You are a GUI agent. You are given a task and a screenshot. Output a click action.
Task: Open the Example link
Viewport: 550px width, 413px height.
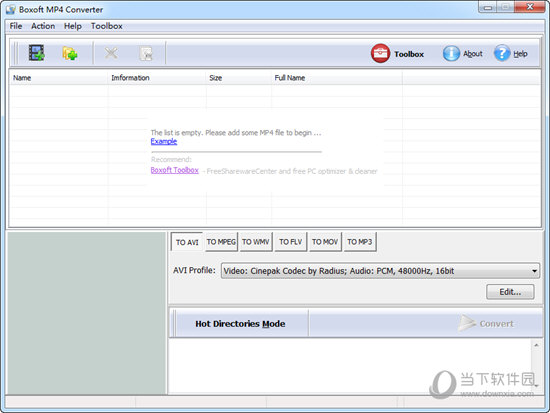[x=164, y=141]
